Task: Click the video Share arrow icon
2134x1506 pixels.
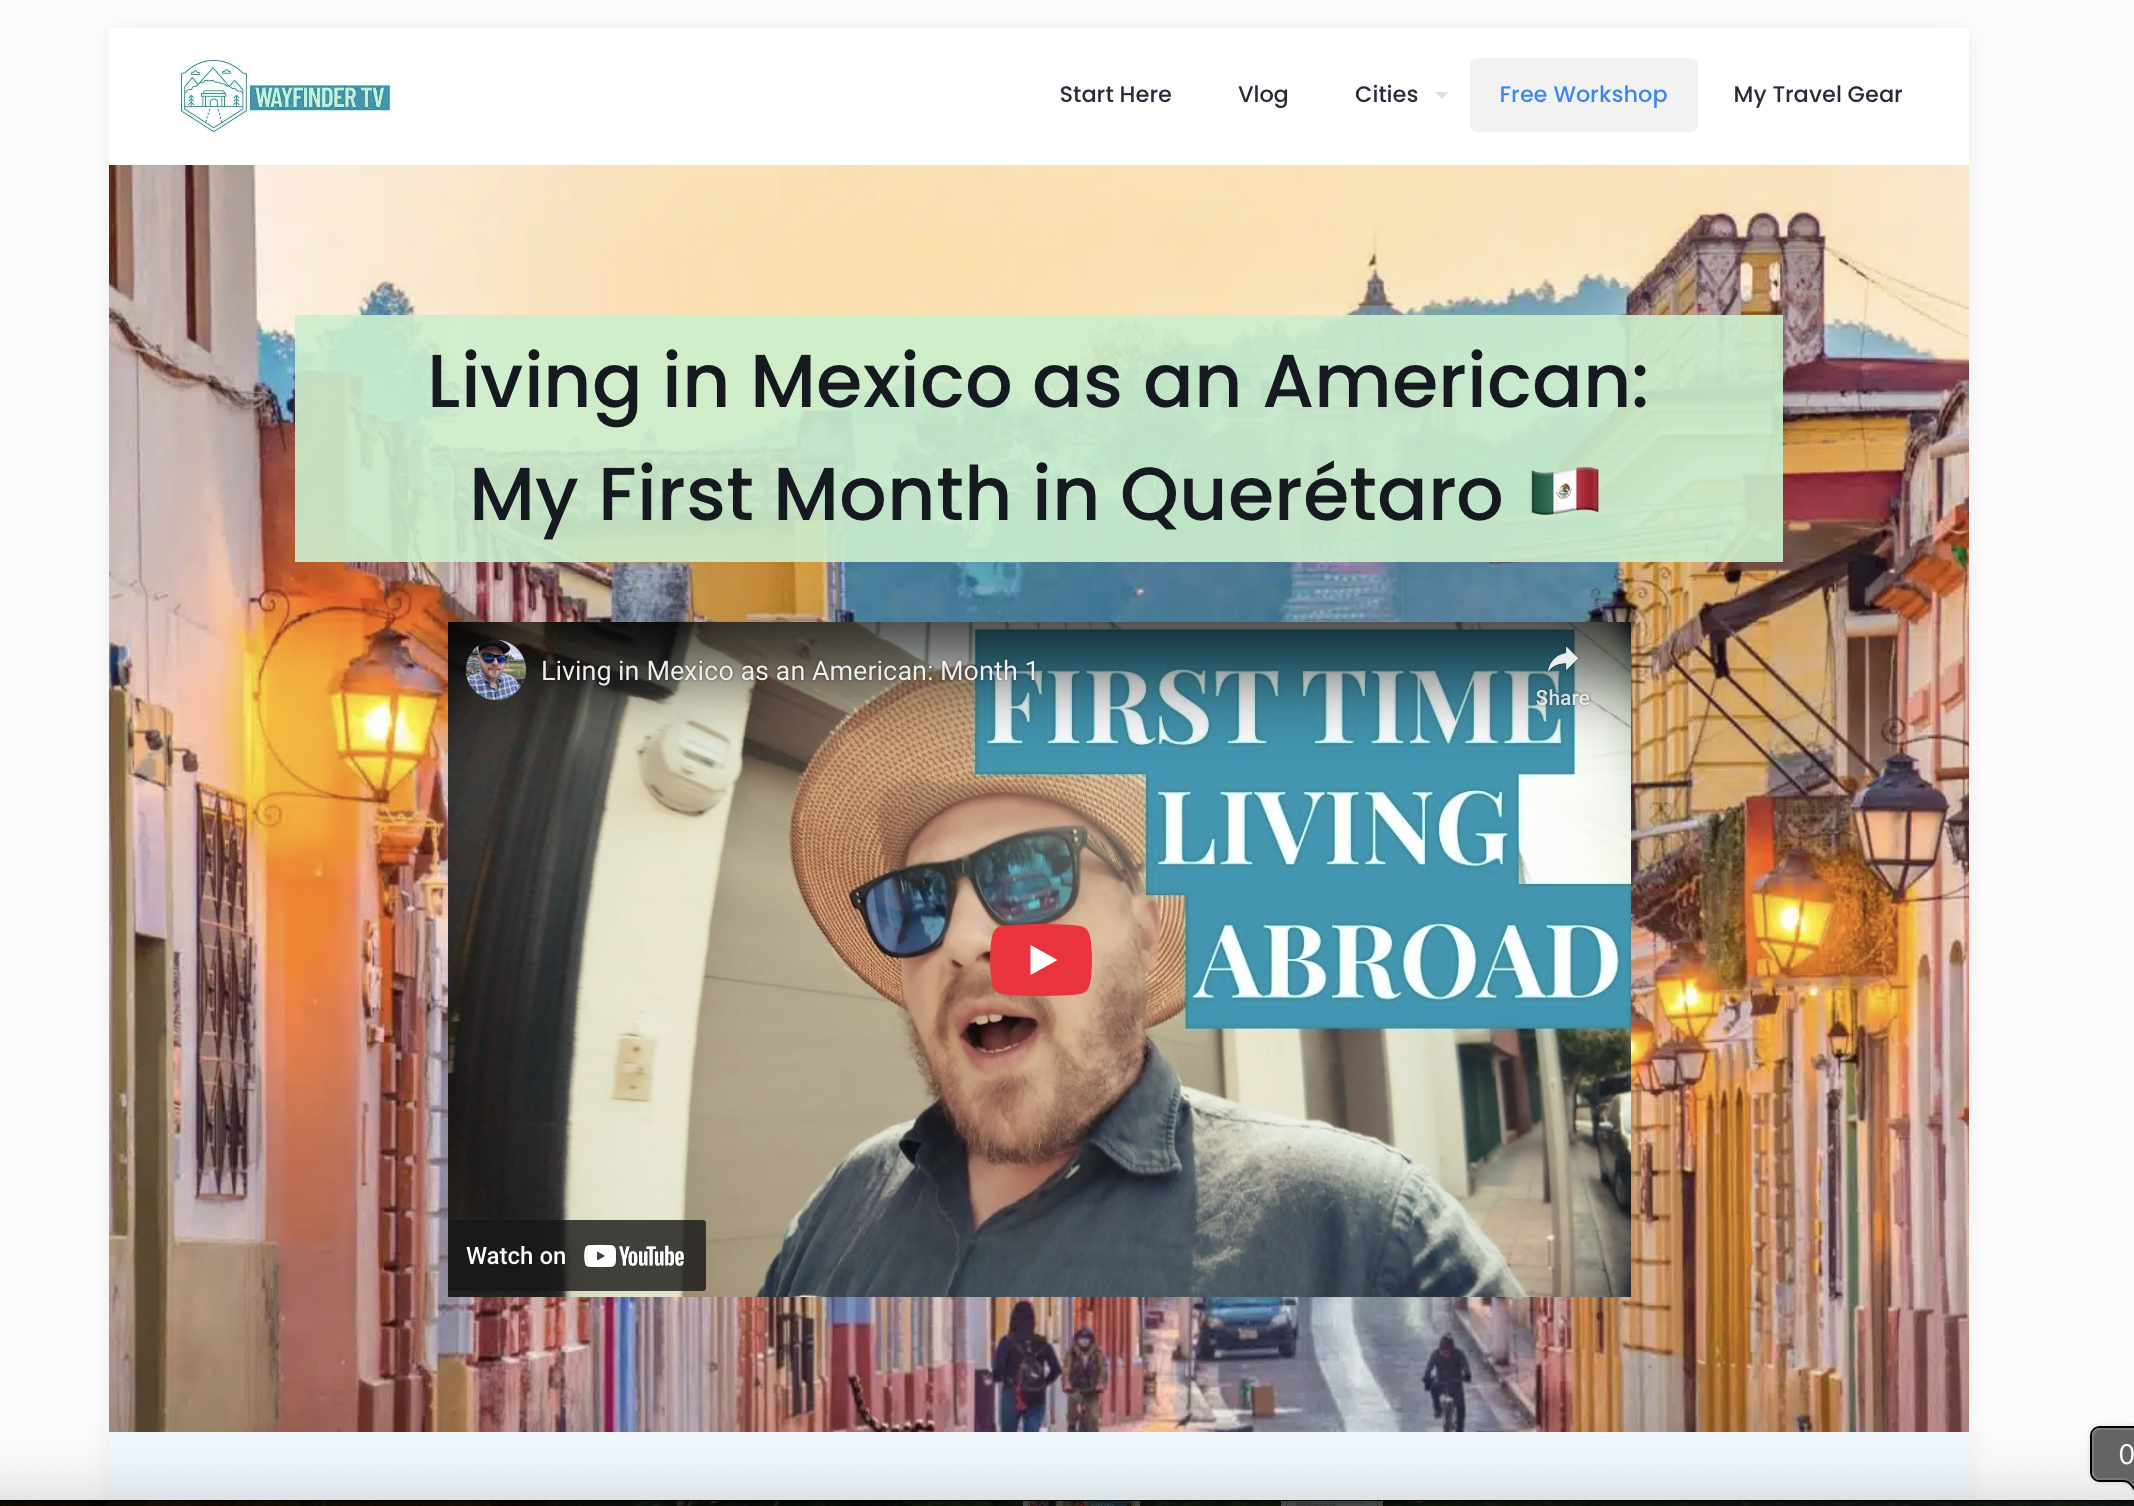Action: 1562,662
